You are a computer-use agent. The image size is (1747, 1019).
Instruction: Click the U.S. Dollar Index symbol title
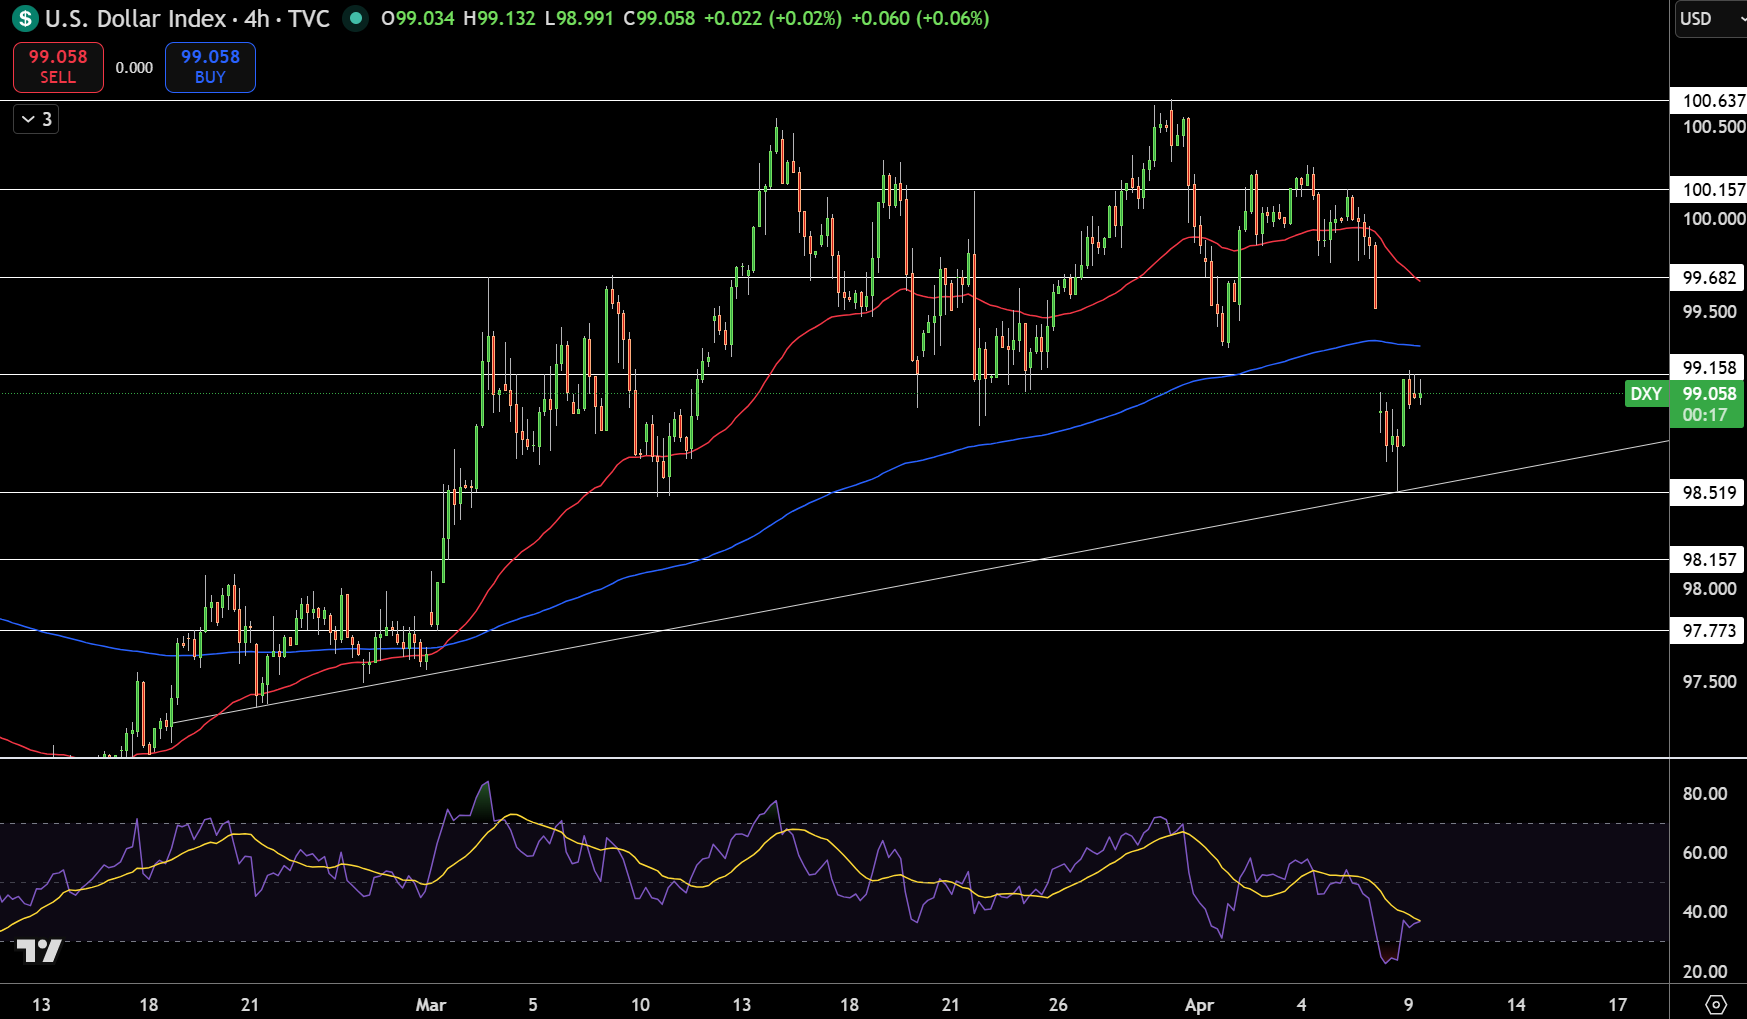point(135,18)
